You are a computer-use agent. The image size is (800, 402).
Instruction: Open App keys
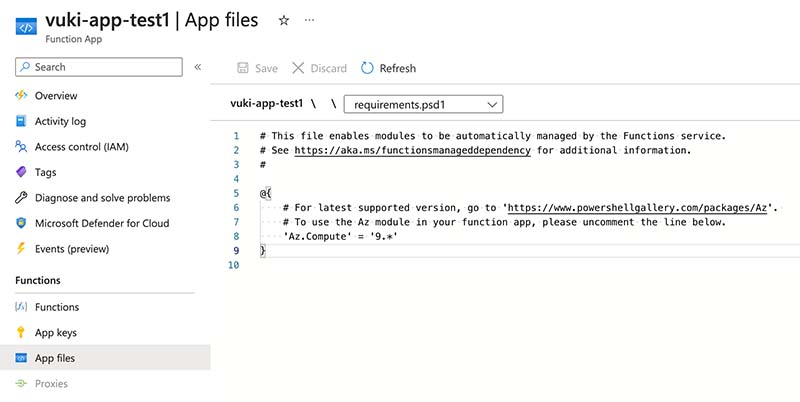click(x=56, y=333)
